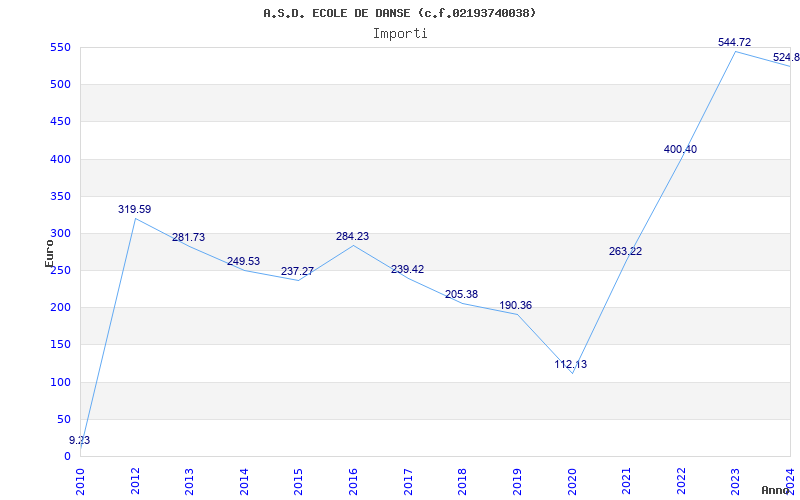
Task: Select the 239.42 data label
Action: 407,269
